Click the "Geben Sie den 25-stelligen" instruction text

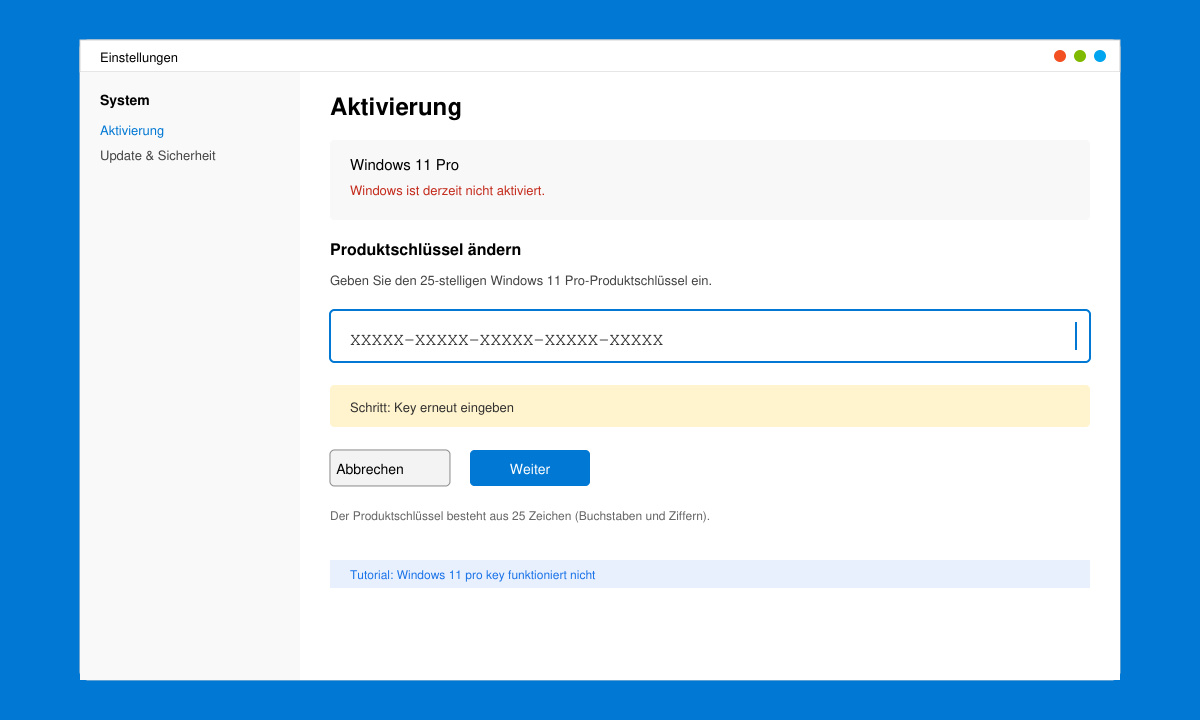click(521, 281)
